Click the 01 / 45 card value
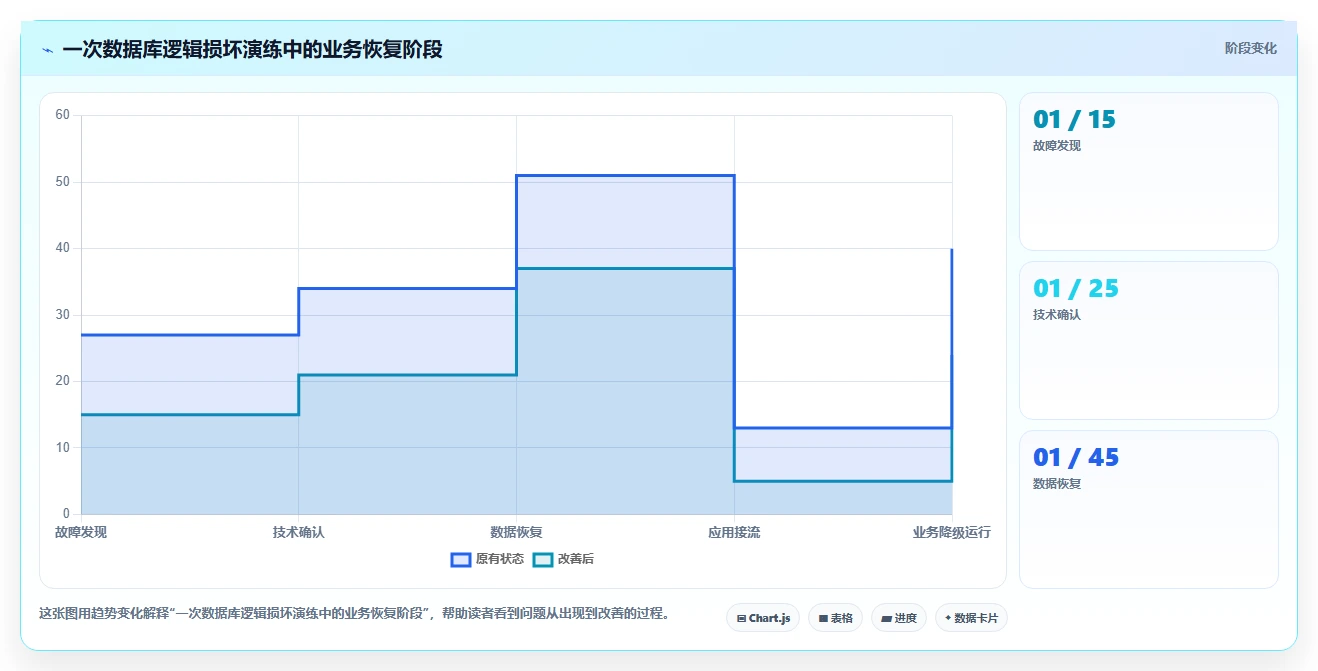Viewport: 1318px width, 671px height. tap(1076, 458)
